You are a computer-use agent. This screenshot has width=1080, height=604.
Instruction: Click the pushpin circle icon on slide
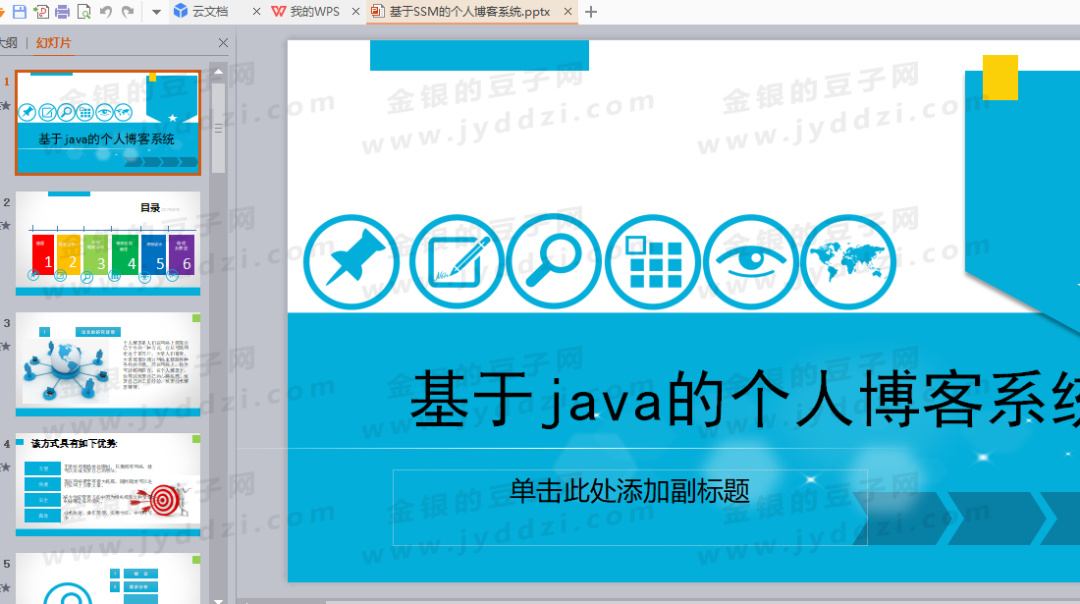point(351,262)
